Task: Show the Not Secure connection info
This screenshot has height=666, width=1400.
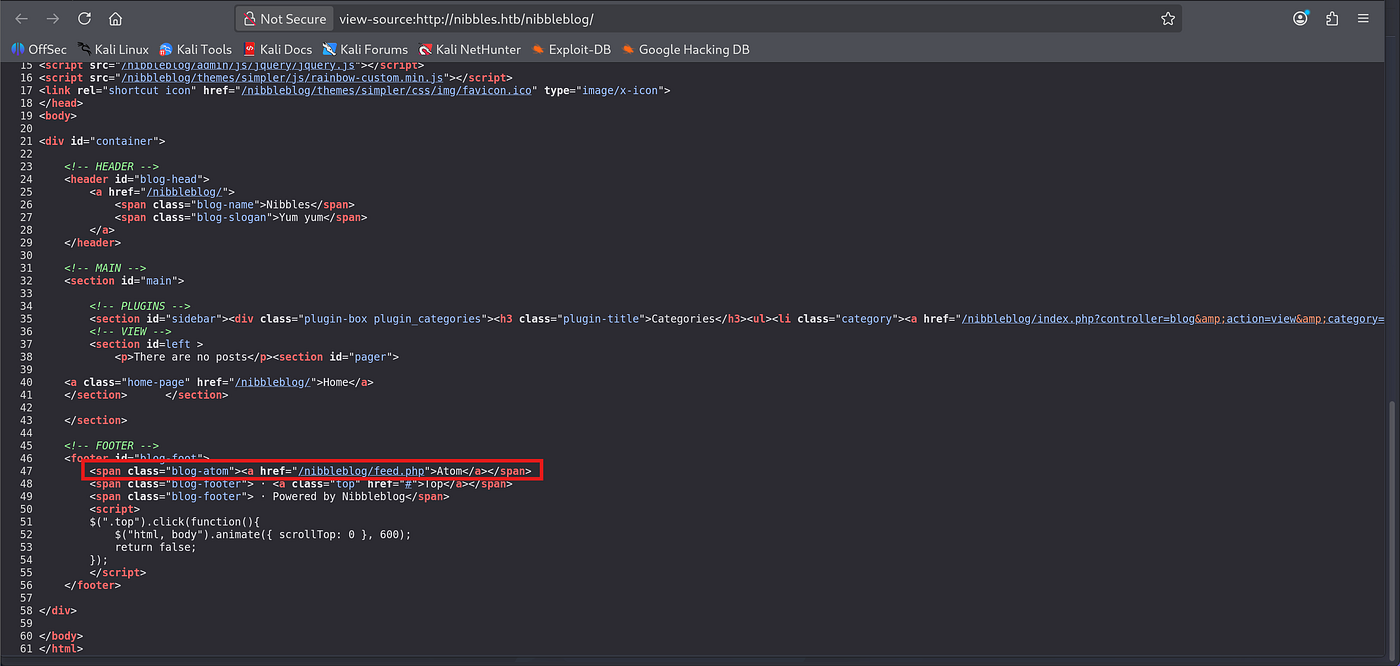Action: pos(285,19)
